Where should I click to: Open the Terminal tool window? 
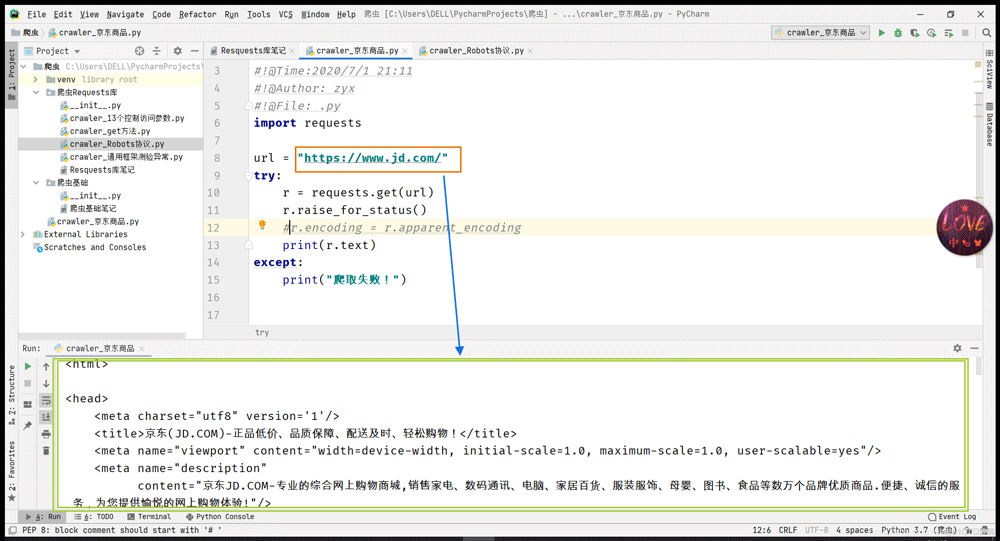[149, 517]
